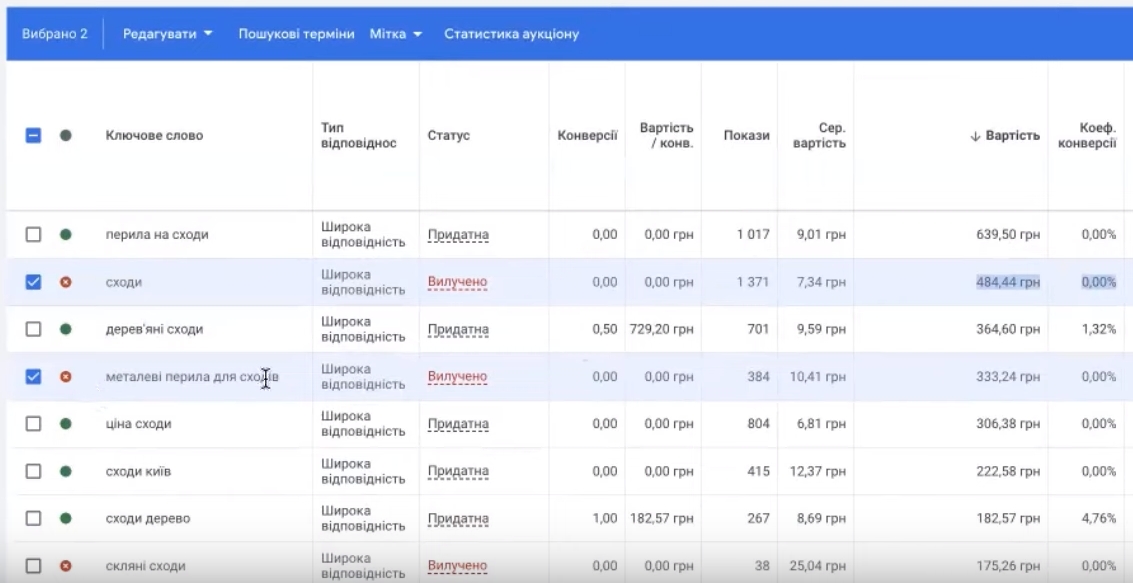Toggle the select-all checkbox in header
Screen dimensions: 1133x583
click(x=33, y=136)
